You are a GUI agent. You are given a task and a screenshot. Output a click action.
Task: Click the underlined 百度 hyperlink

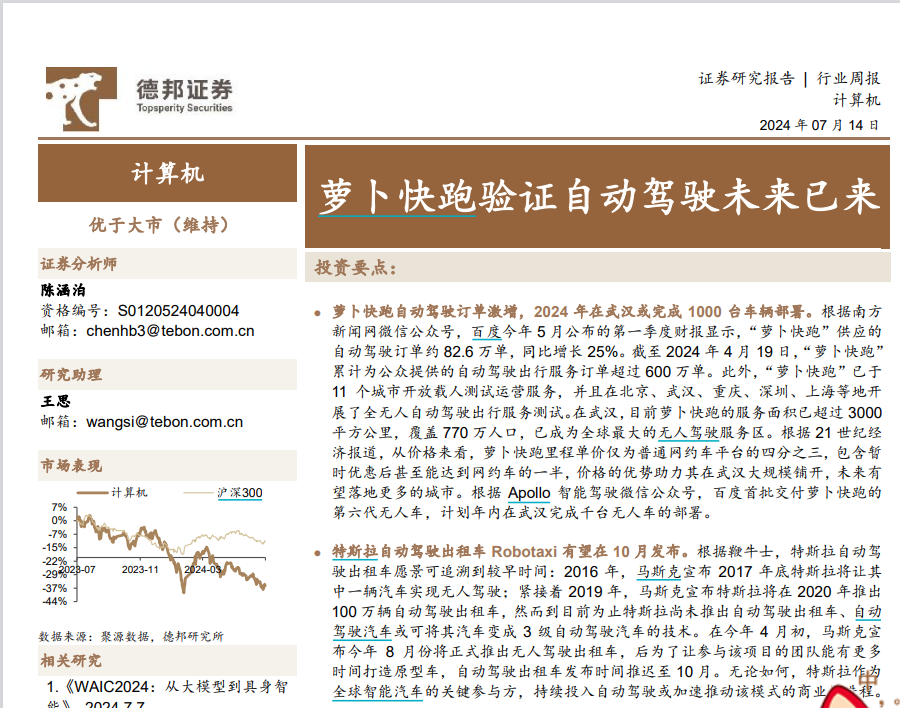(x=487, y=331)
